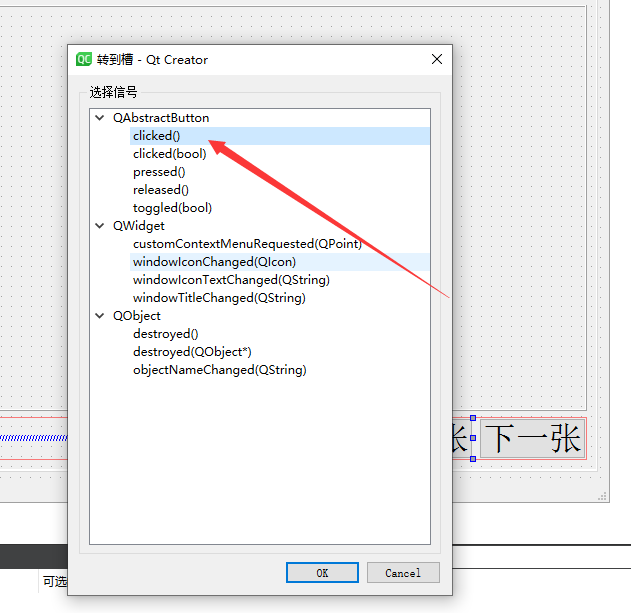
Task: Click the form's bottom-right size grip
Action: point(602,496)
